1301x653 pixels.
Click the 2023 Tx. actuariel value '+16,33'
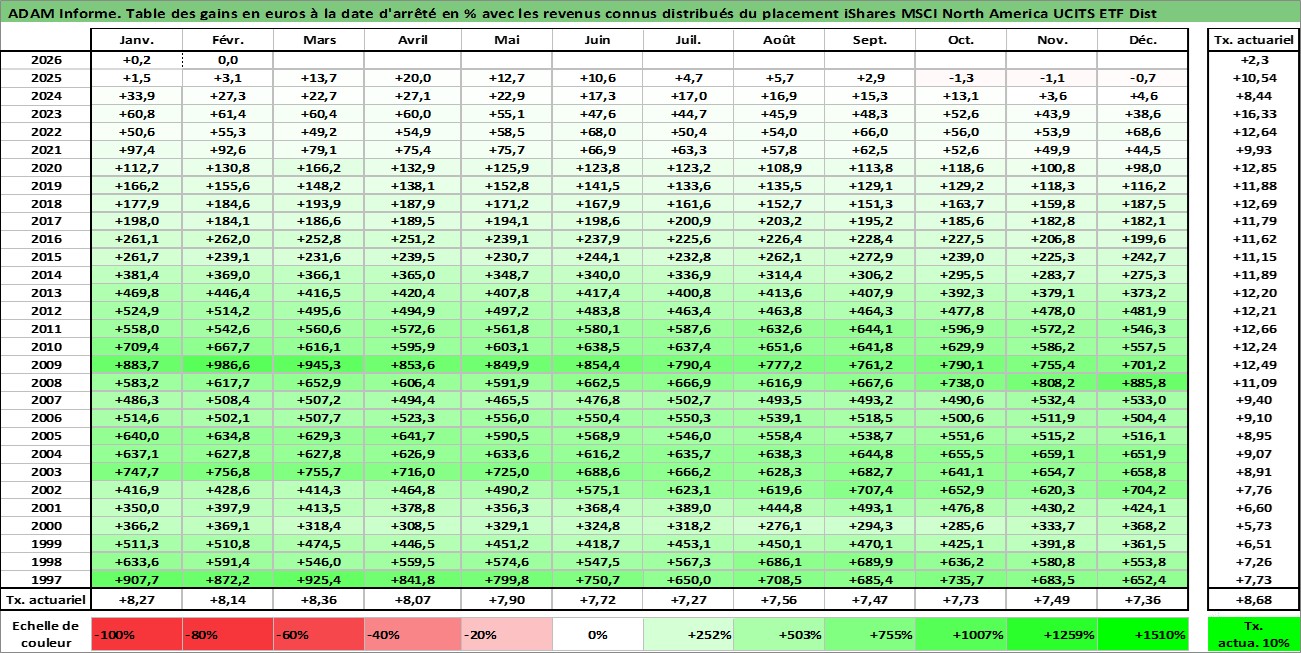click(1254, 114)
